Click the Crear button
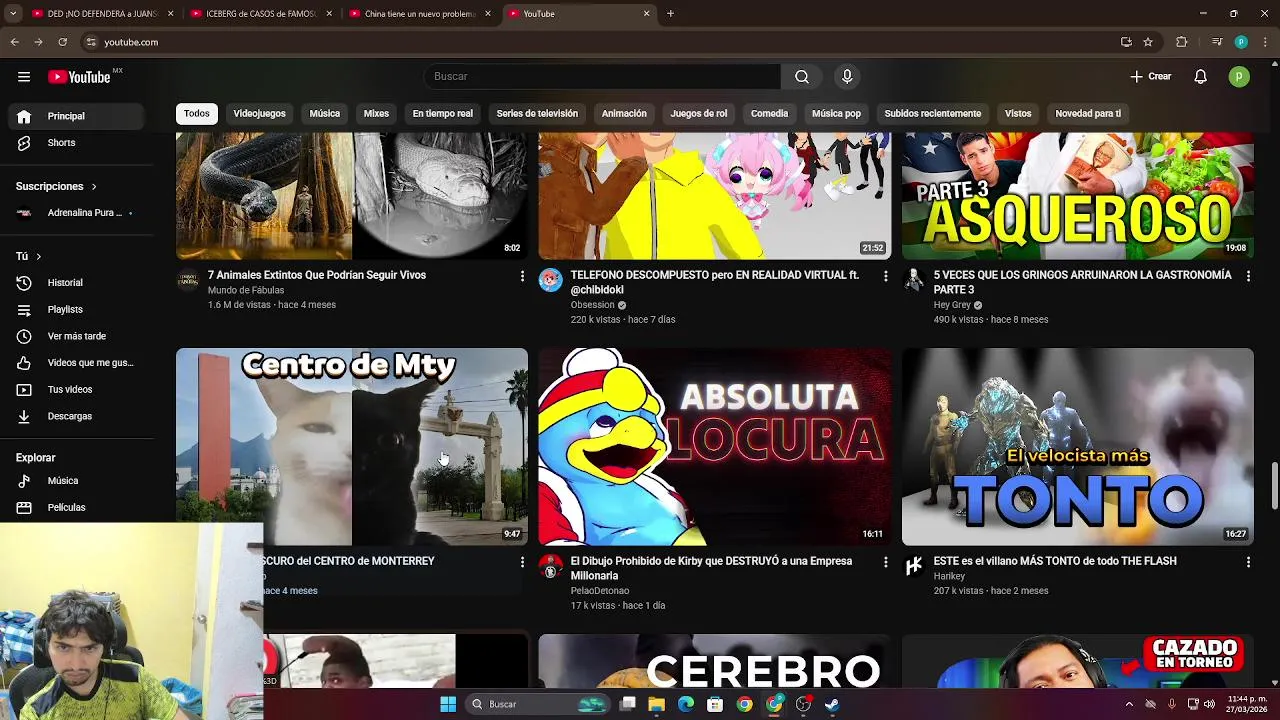This screenshot has width=1280, height=720. (1151, 77)
